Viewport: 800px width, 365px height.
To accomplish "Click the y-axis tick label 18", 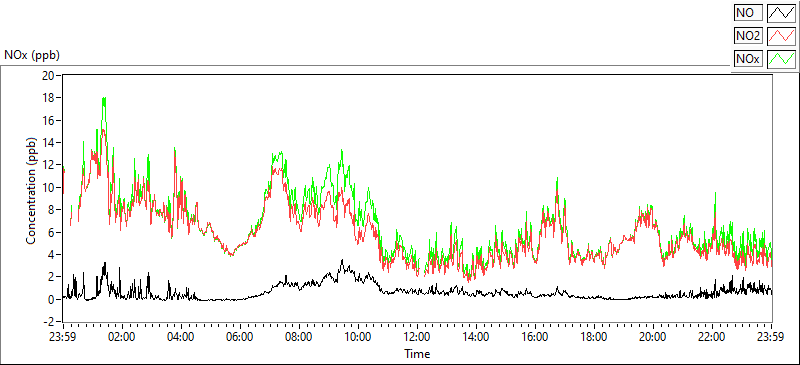I will [49, 98].
